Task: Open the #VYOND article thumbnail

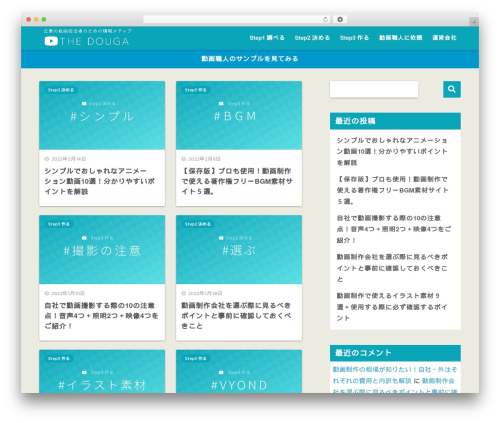Action: [239, 371]
